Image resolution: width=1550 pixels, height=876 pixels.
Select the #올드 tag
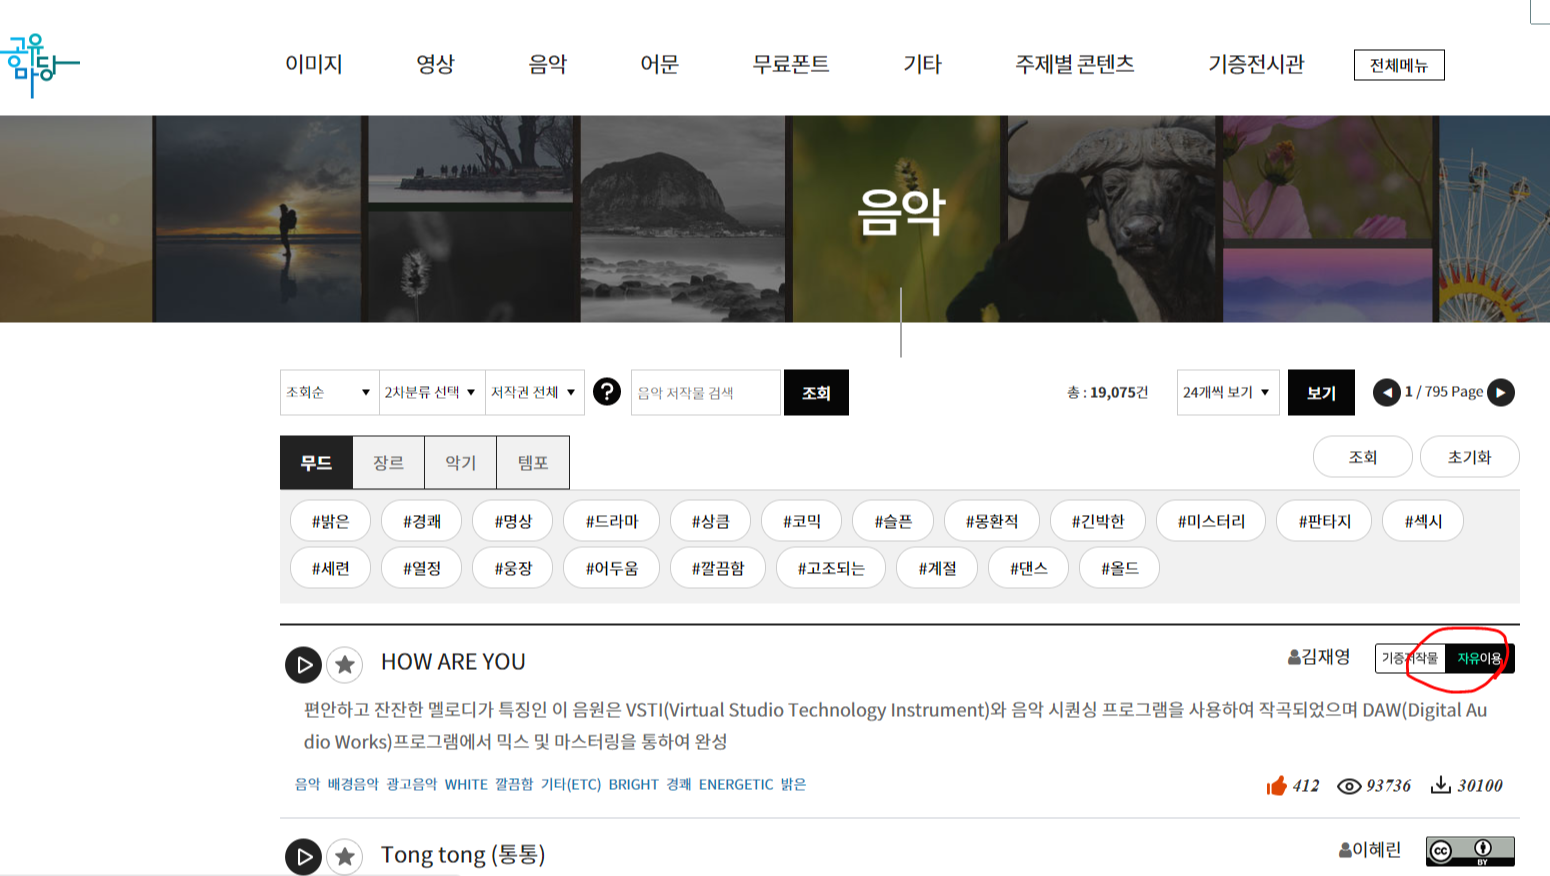click(1120, 568)
